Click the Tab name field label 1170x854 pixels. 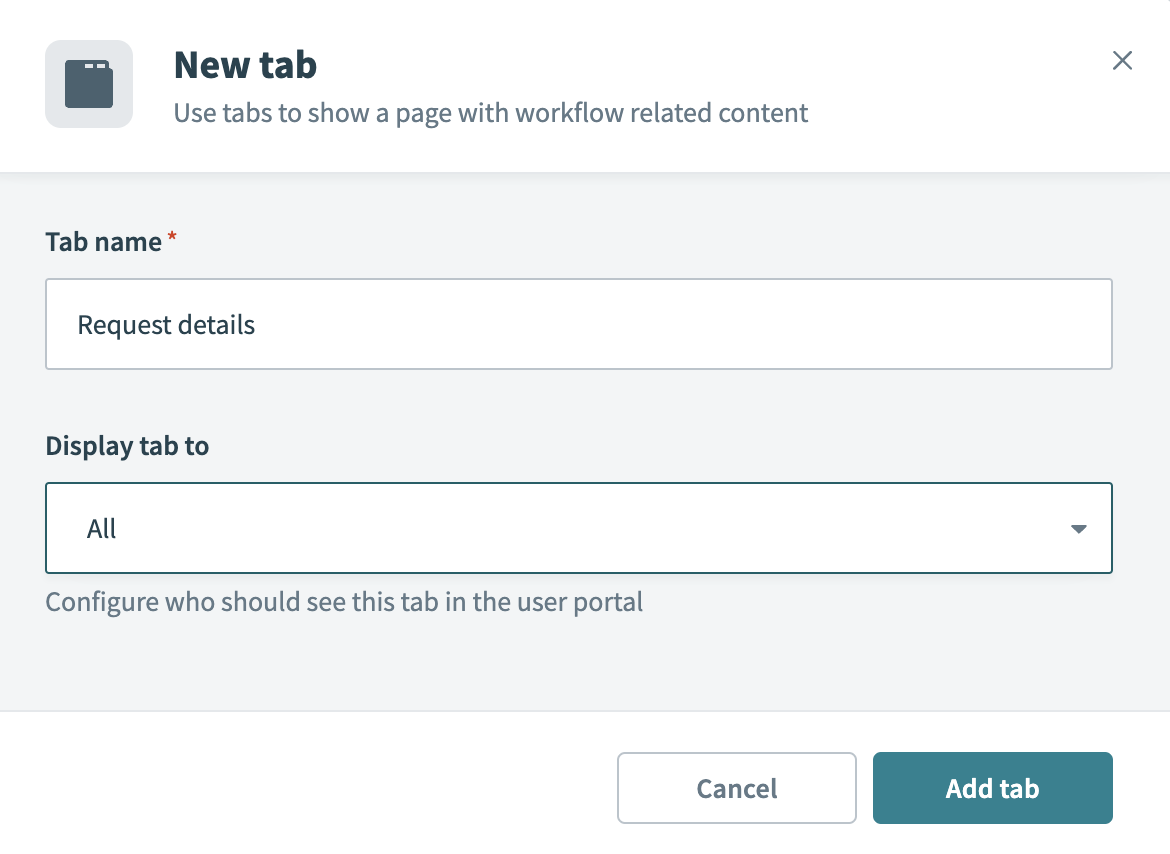[x=101, y=241]
